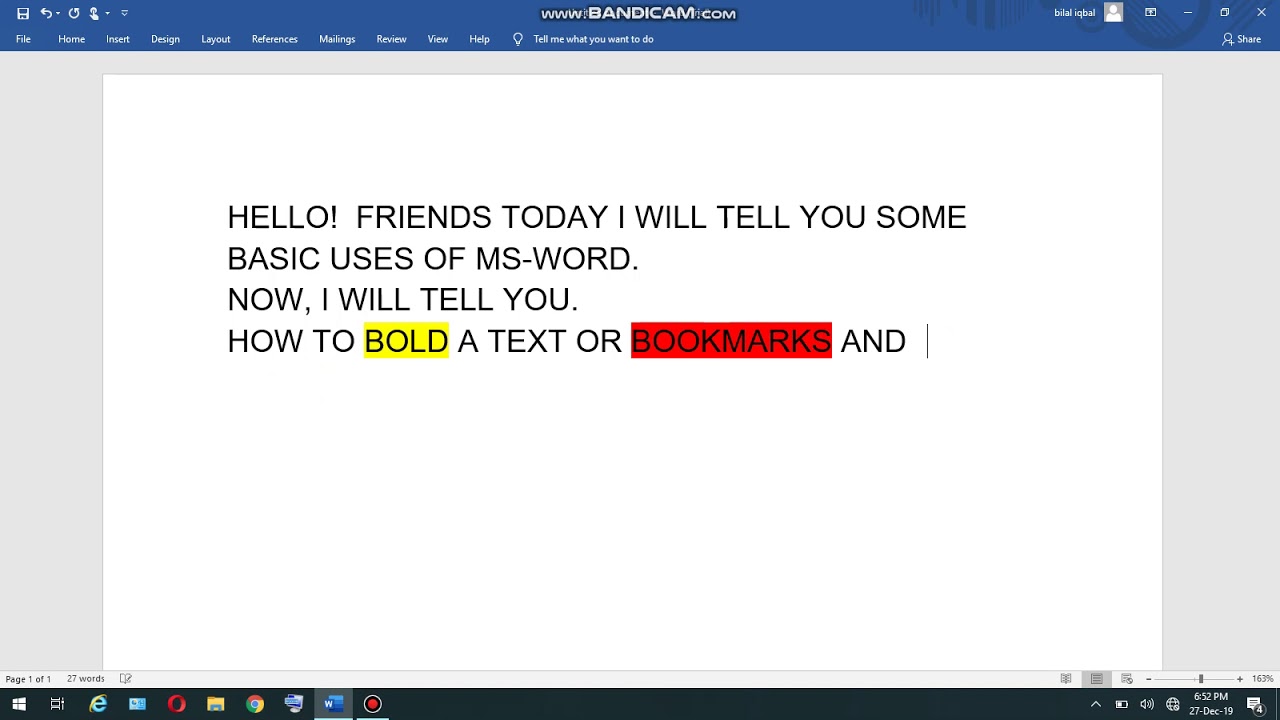Open Touch/Mouse mode dropdown arrow
1280x720 pixels.
[107, 13]
